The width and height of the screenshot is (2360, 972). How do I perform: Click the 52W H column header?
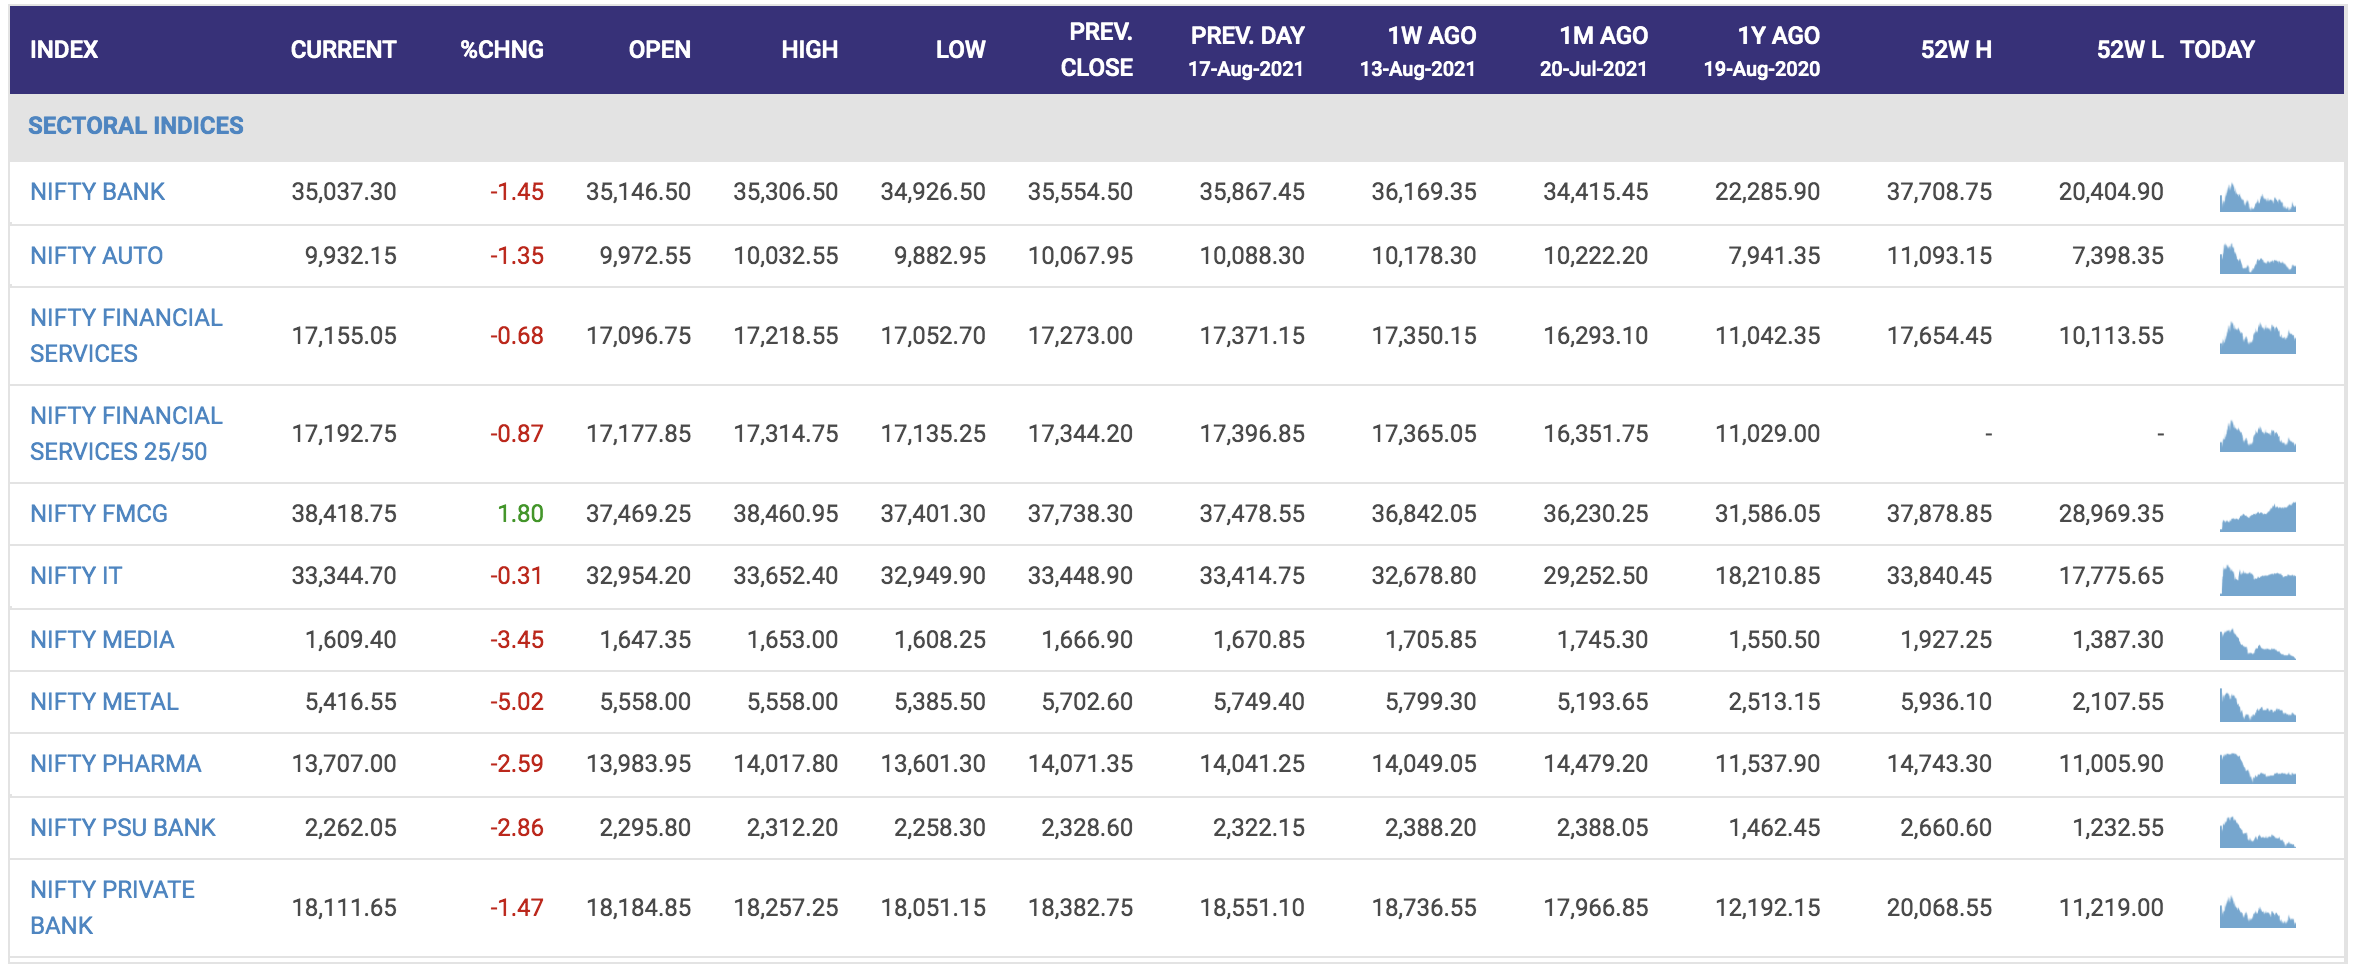1955,50
